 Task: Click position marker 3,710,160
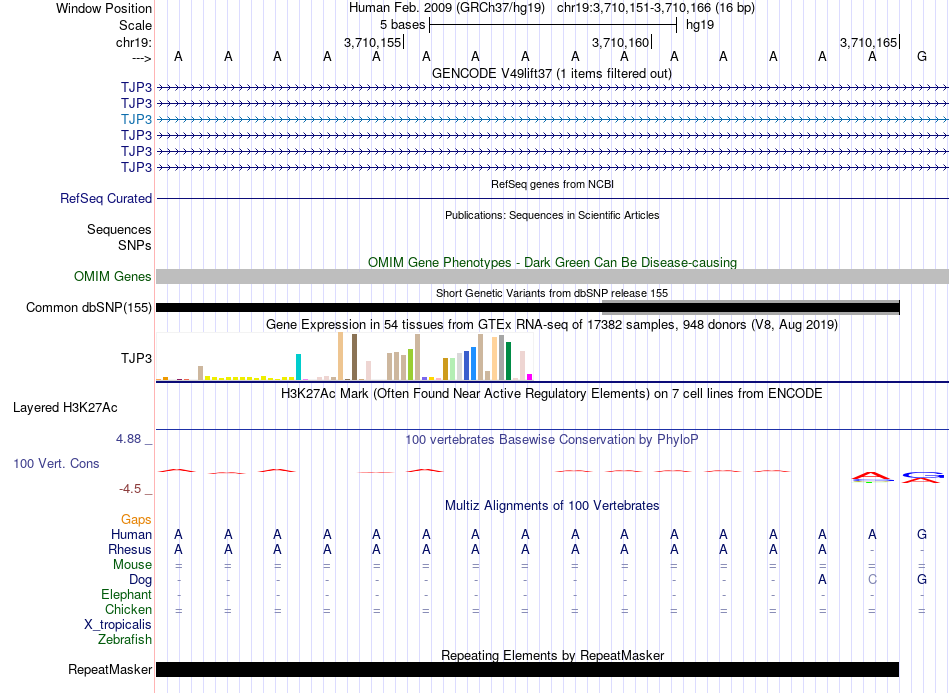pos(620,42)
